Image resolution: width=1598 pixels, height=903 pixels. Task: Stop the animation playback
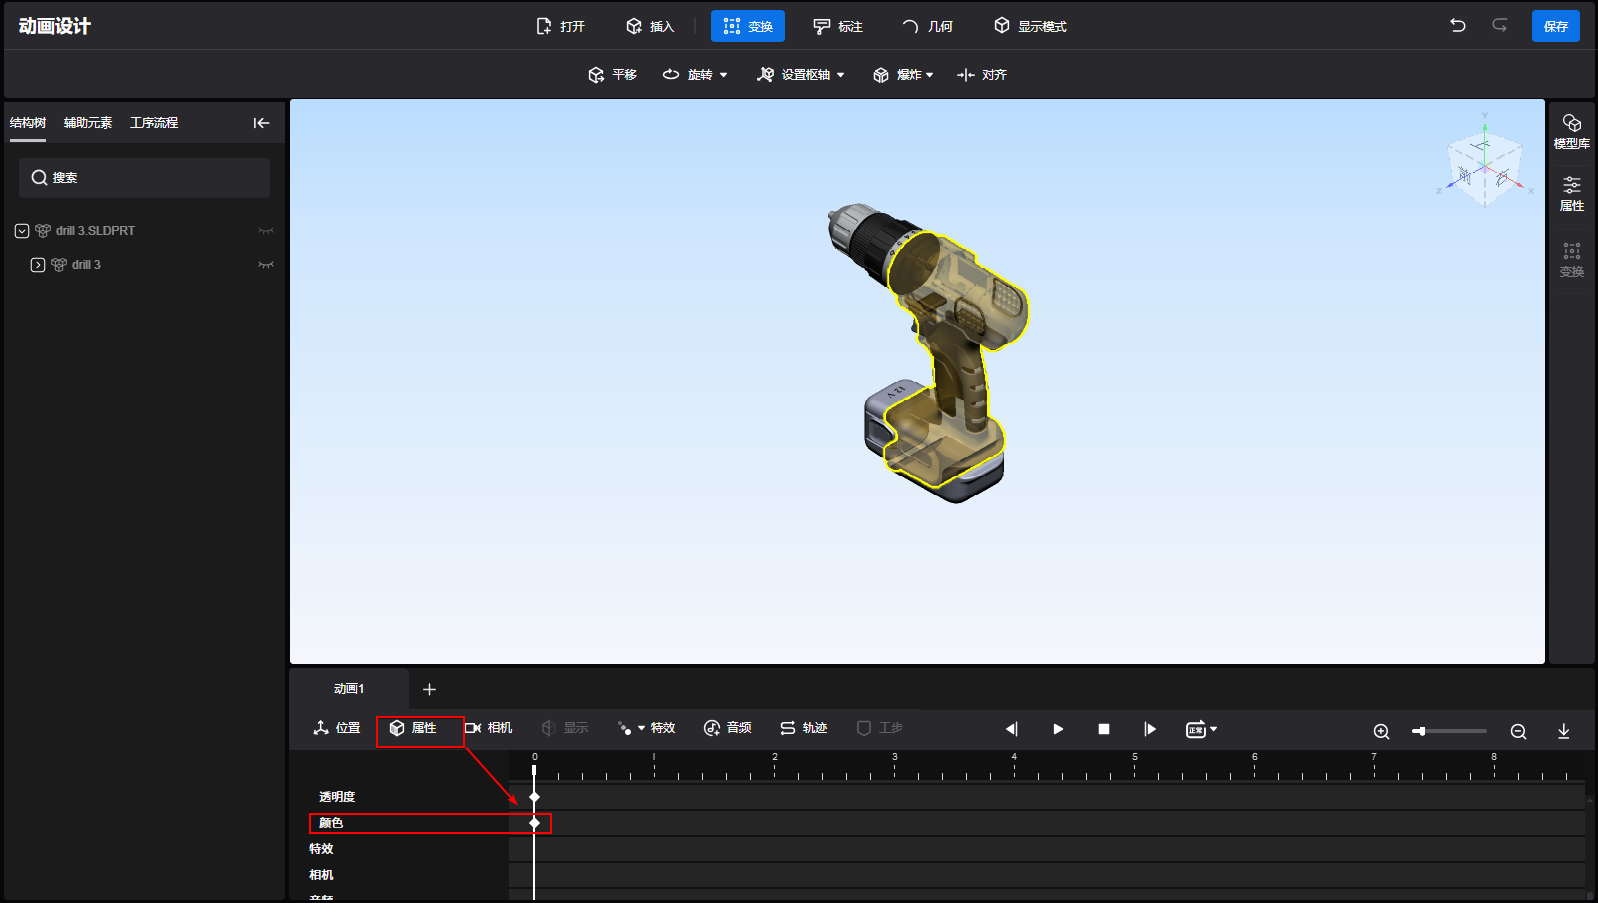(x=1104, y=729)
